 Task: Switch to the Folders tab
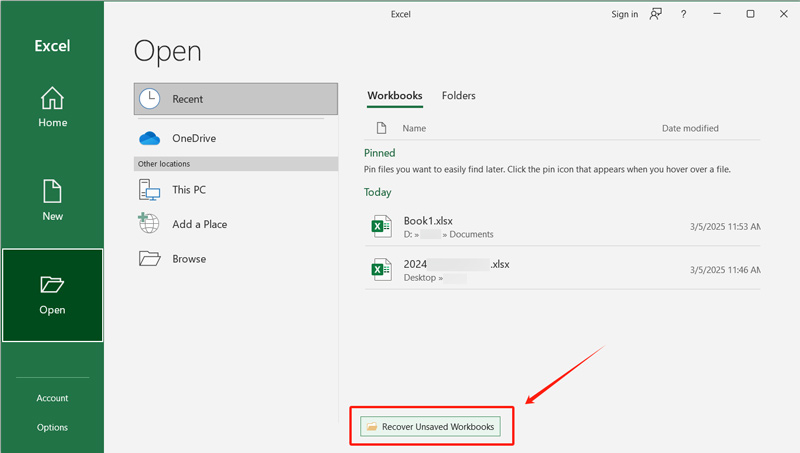(x=458, y=96)
